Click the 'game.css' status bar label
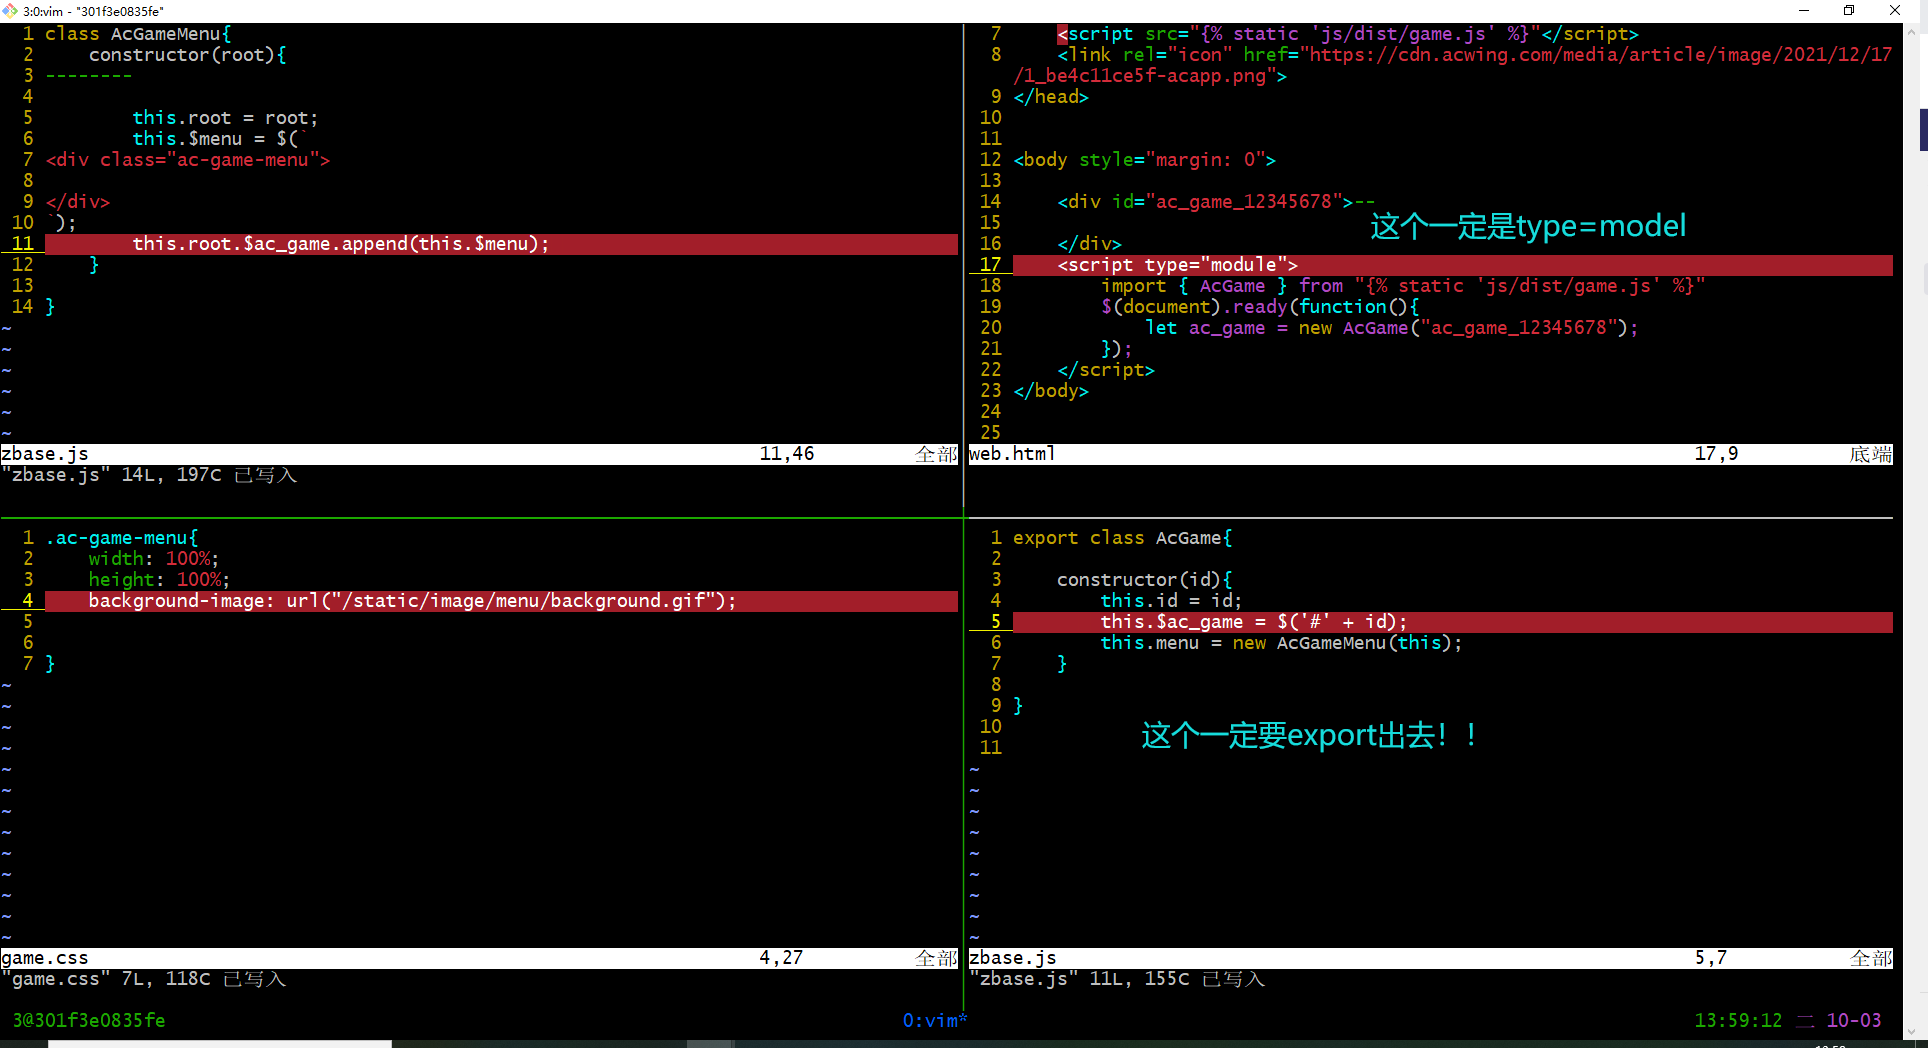The width and height of the screenshot is (1928, 1048). 45,958
